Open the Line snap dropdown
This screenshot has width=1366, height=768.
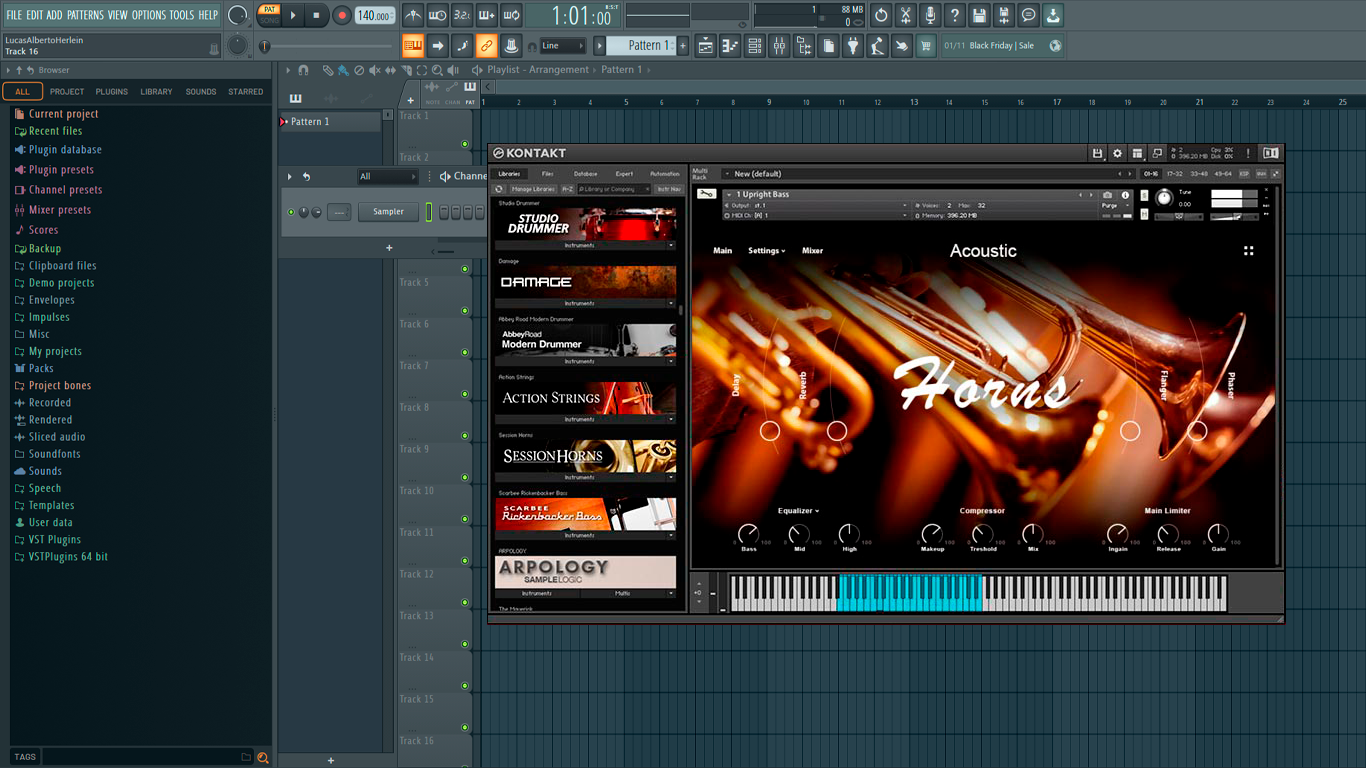(562, 45)
